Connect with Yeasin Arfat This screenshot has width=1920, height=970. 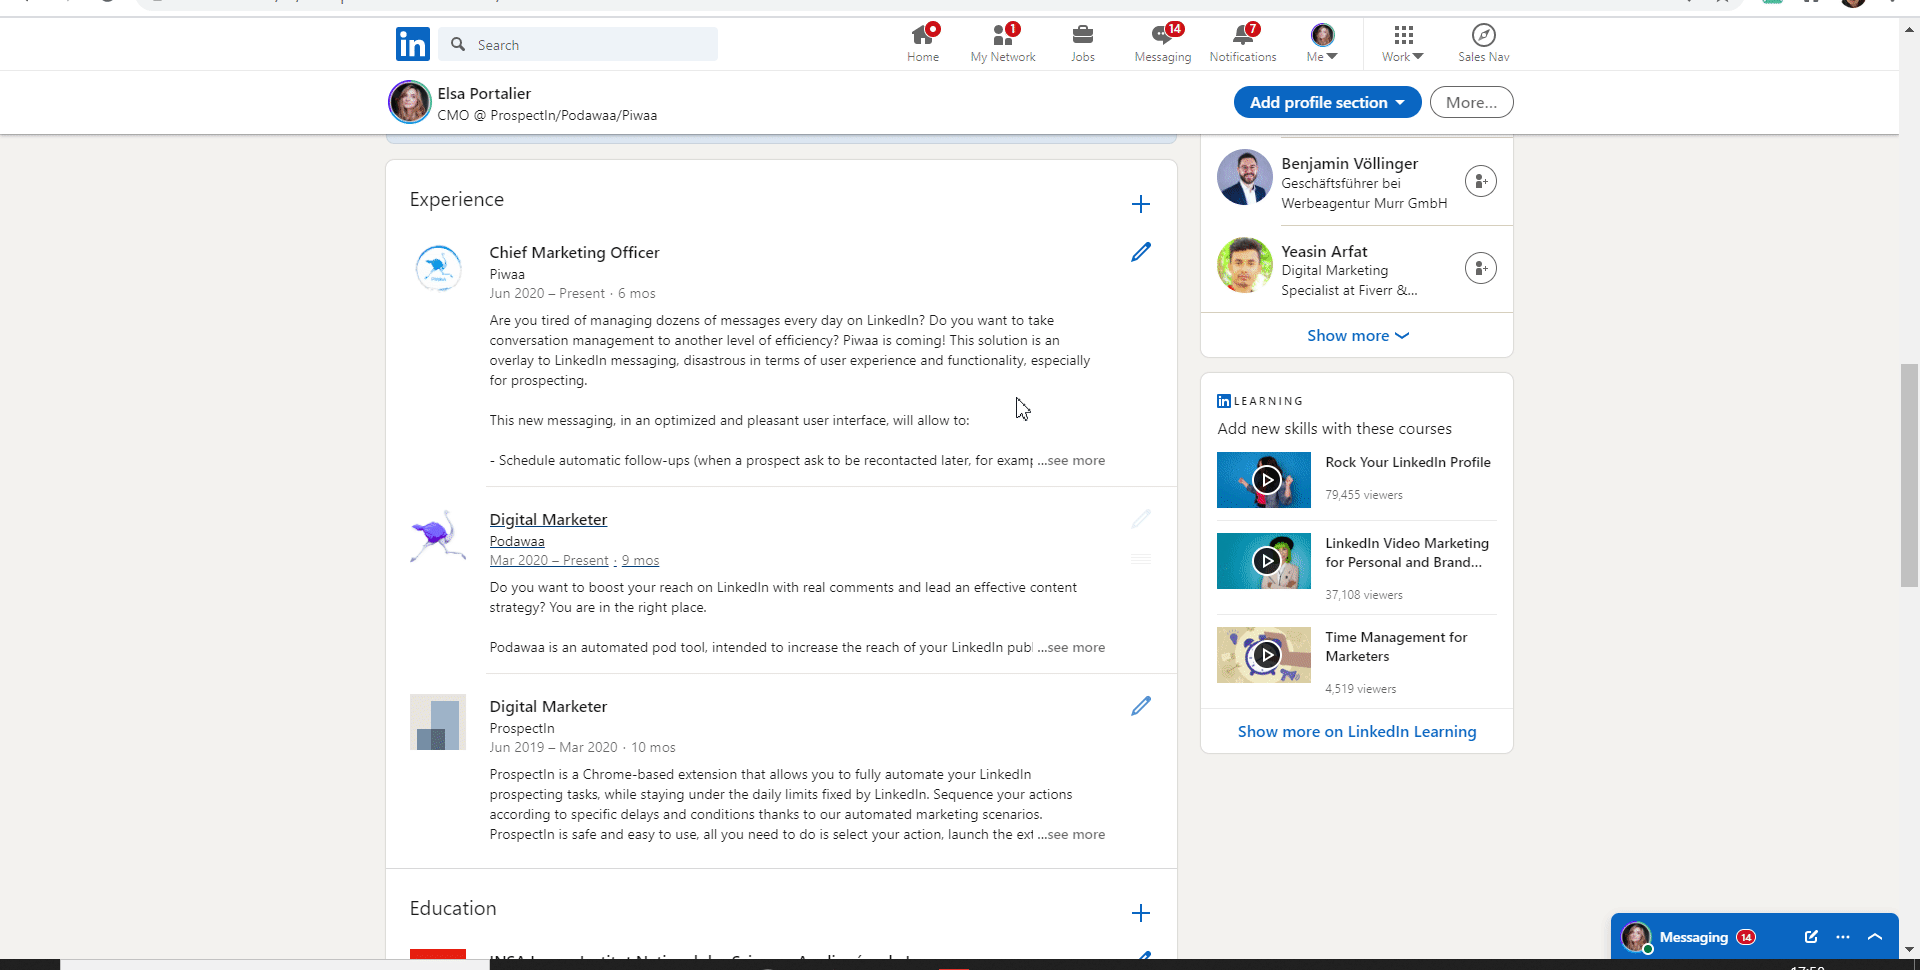coord(1481,268)
